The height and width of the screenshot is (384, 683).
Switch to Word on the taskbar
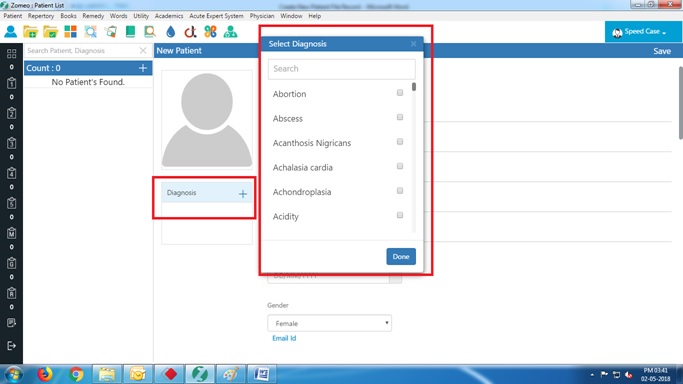point(262,374)
